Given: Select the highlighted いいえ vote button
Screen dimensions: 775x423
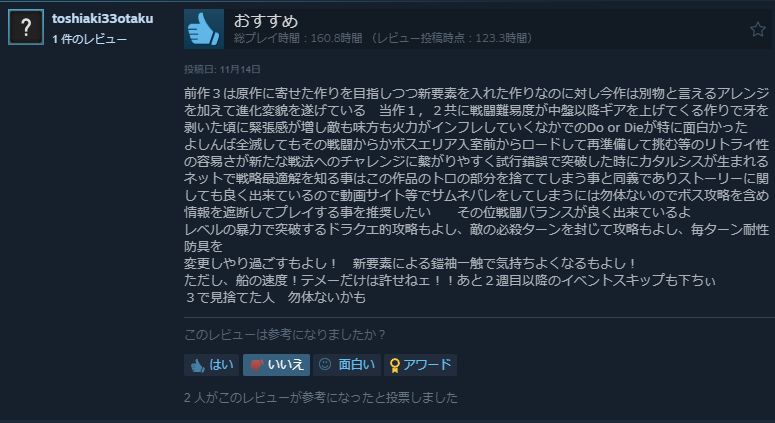Looking at the screenshot, I should coord(276,365).
